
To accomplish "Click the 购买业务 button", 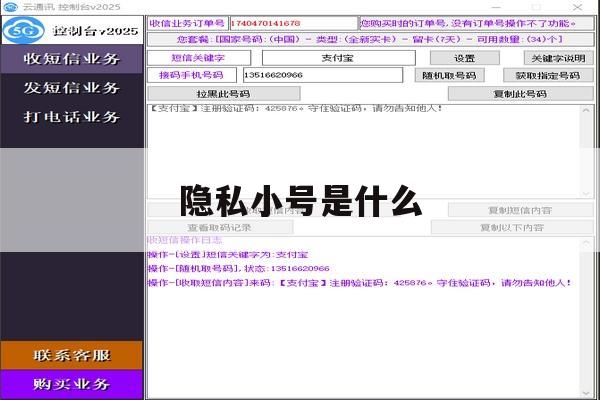I will [72, 384].
